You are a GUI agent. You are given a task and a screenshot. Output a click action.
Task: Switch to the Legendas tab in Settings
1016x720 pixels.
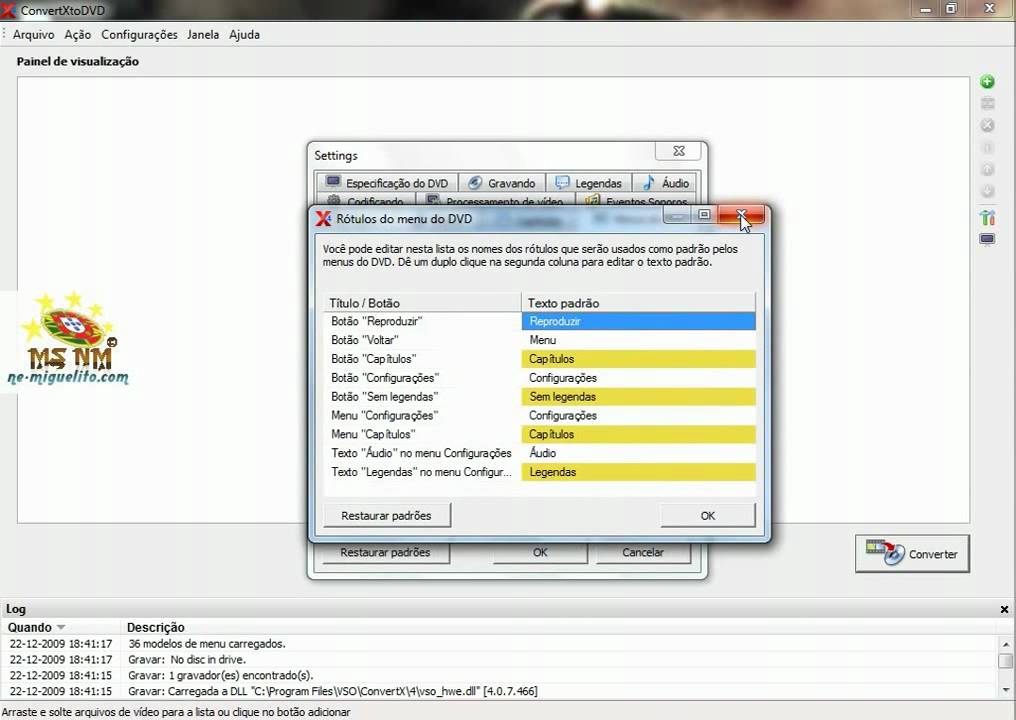click(x=589, y=183)
